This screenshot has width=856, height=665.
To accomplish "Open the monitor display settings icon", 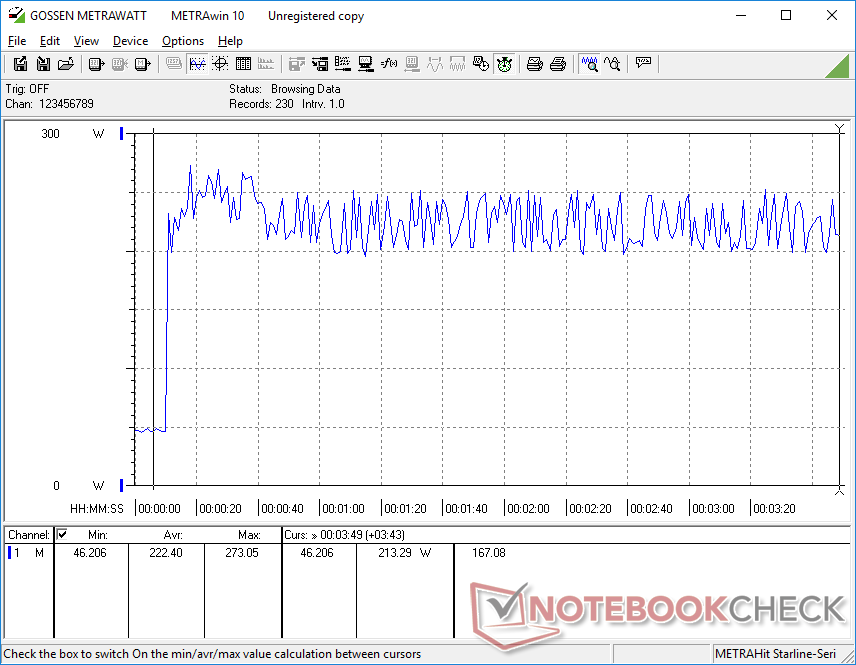I will click(x=366, y=64).
